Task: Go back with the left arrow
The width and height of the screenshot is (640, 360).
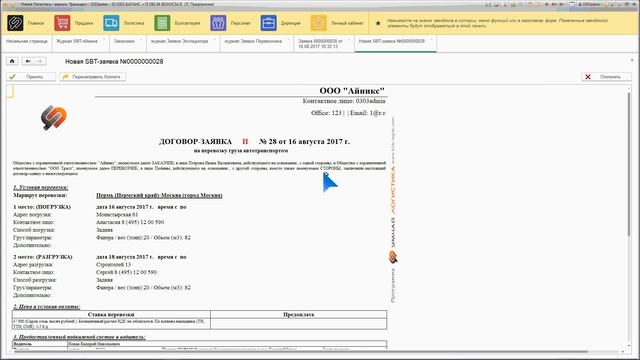Action: 28,61
